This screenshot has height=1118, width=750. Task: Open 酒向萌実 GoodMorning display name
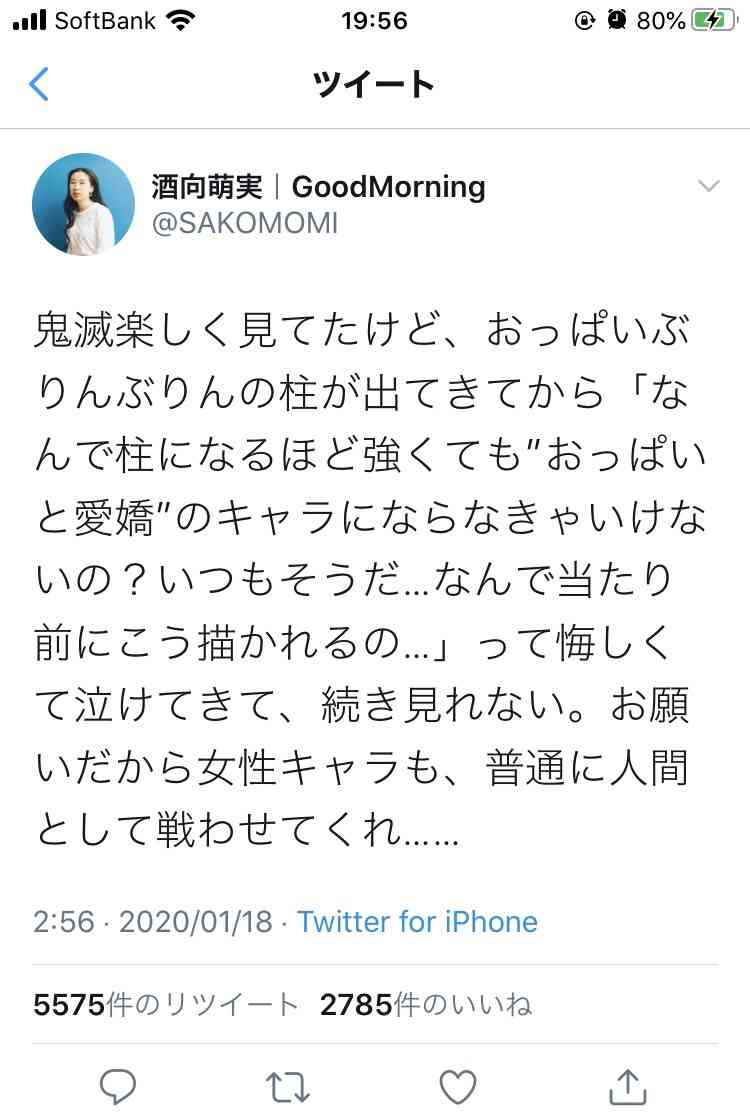click(x=319, y=187)
